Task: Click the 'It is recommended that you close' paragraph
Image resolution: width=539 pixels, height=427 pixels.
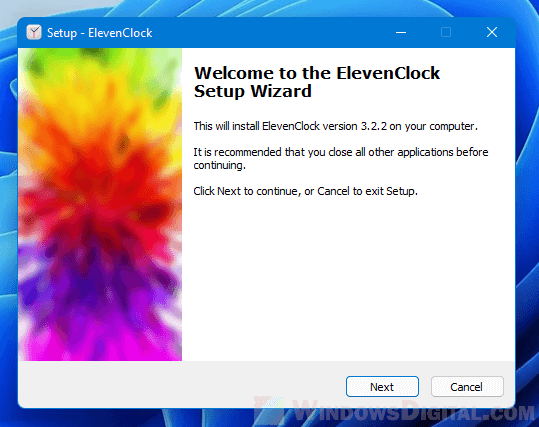Action: coord(341,158)
